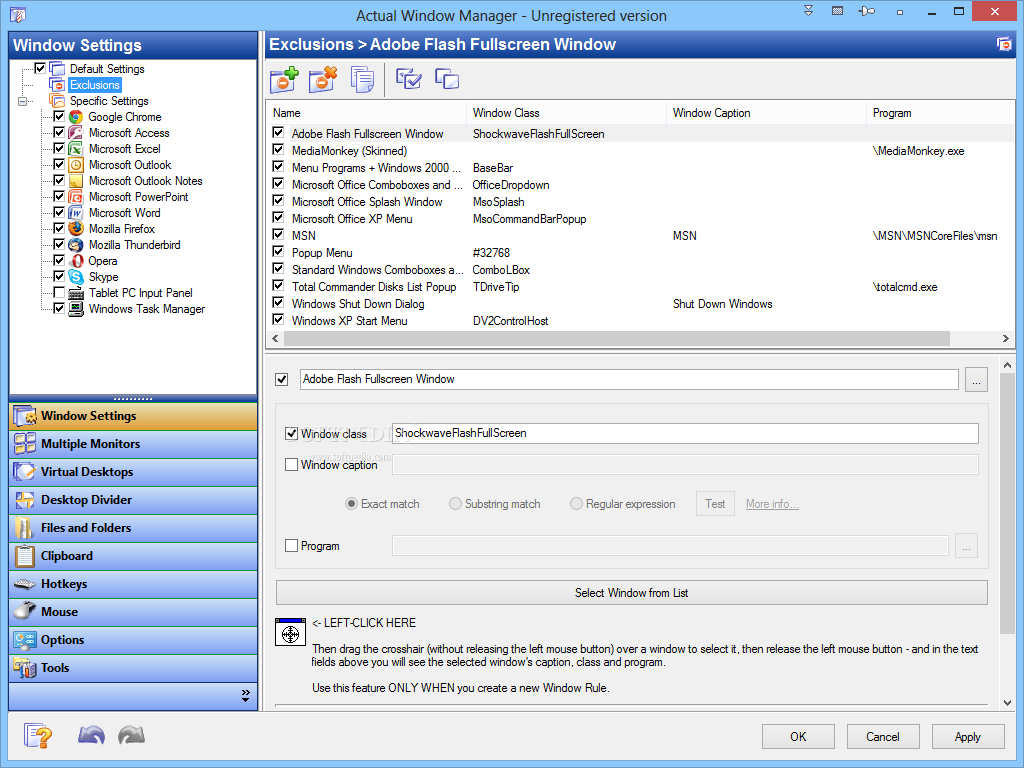
Task: Click the Mozilla Firefox icon in tree
Action: click(76, 229)
